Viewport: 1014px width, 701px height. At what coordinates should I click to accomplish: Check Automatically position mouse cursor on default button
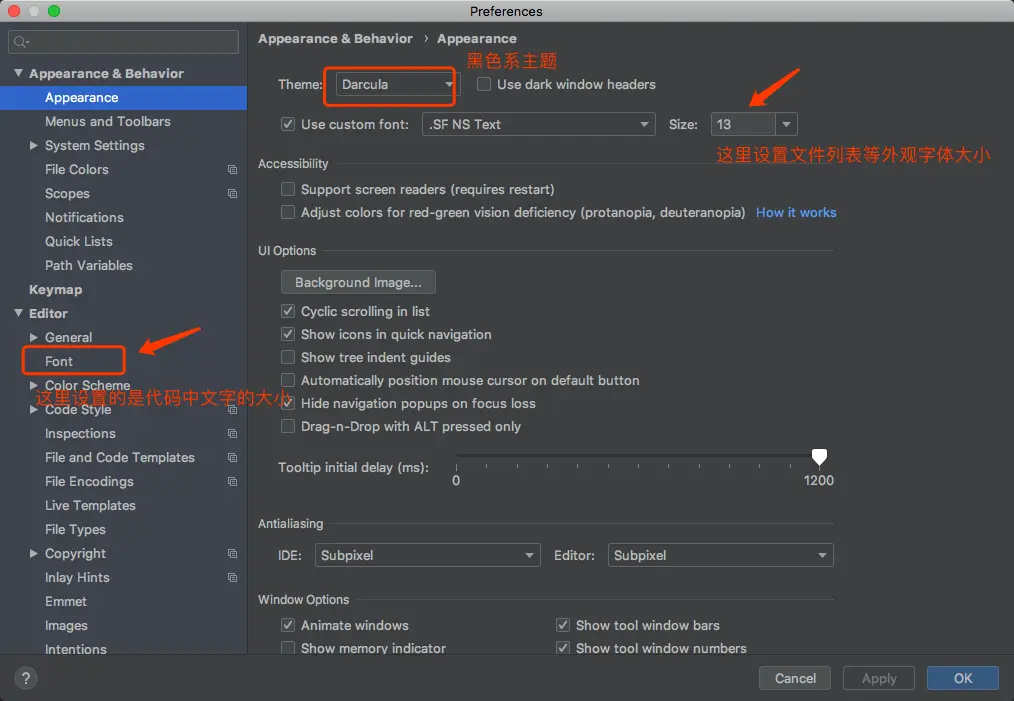click(288, 380)
